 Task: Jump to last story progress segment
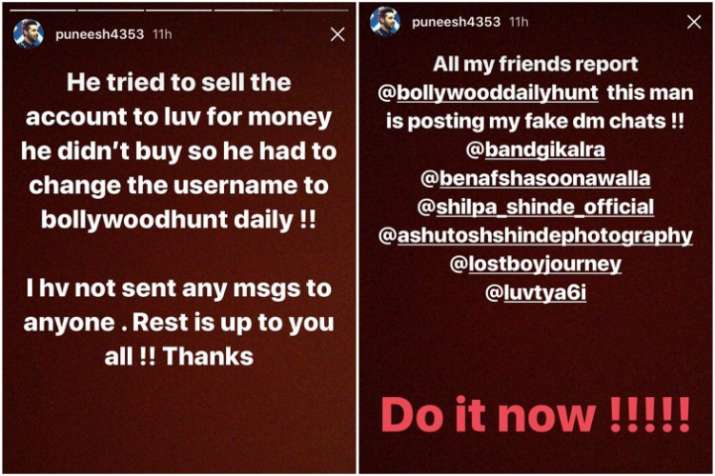(x=315, y=10)
